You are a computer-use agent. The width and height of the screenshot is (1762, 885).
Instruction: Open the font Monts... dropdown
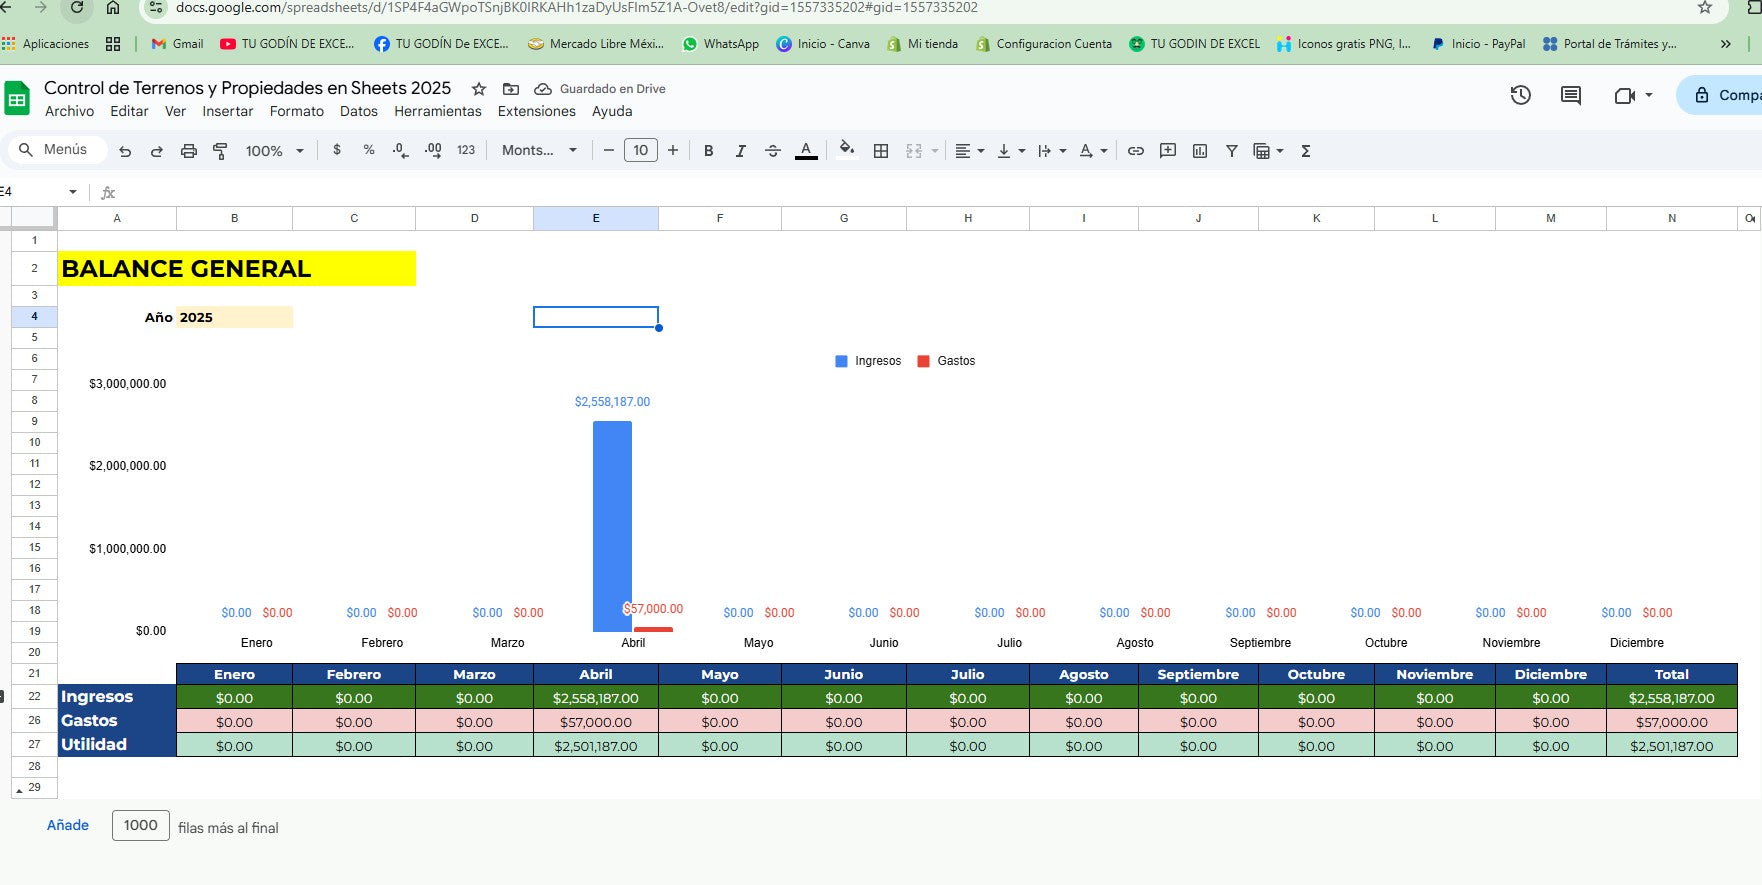click(540, 150)
